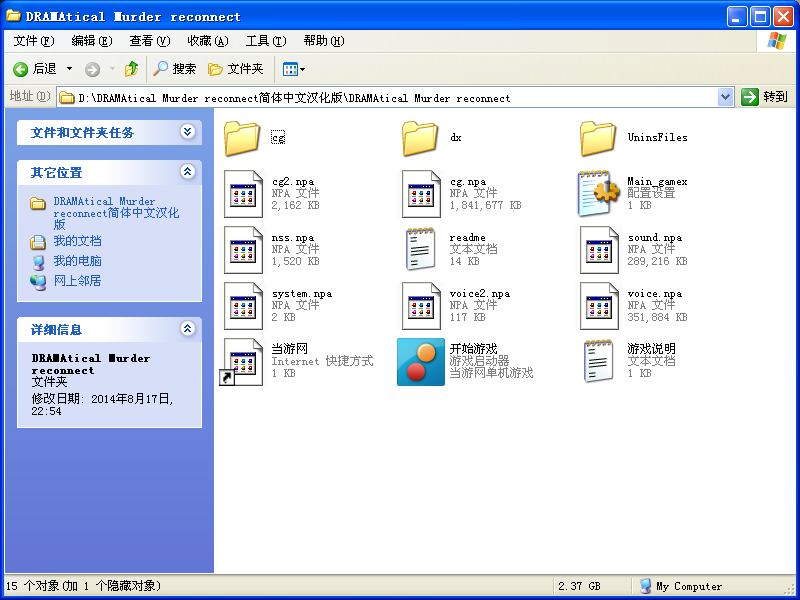The width and height of the screenshot is (800, 600).
Task: Click the '开始游戏' launcher name label
Action: [473, 349]
